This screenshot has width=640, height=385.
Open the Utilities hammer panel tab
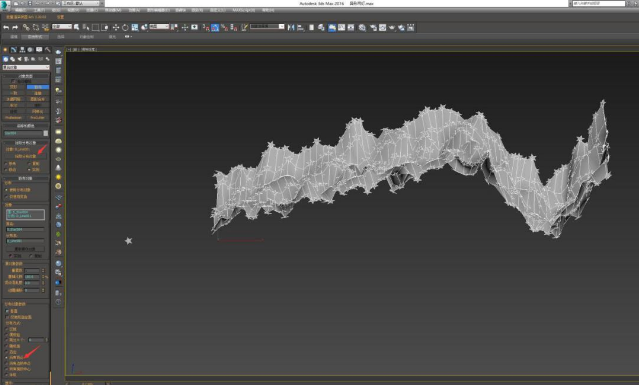(x=47, y=50)
